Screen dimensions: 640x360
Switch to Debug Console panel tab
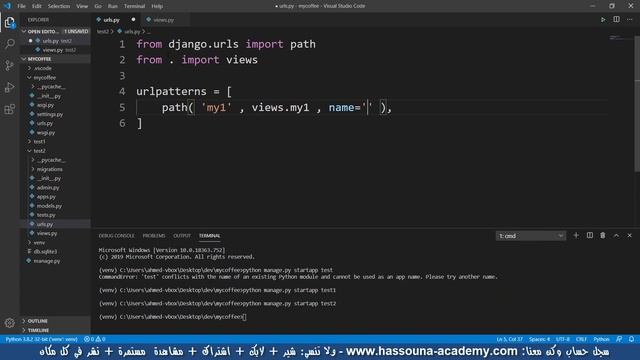116,236
